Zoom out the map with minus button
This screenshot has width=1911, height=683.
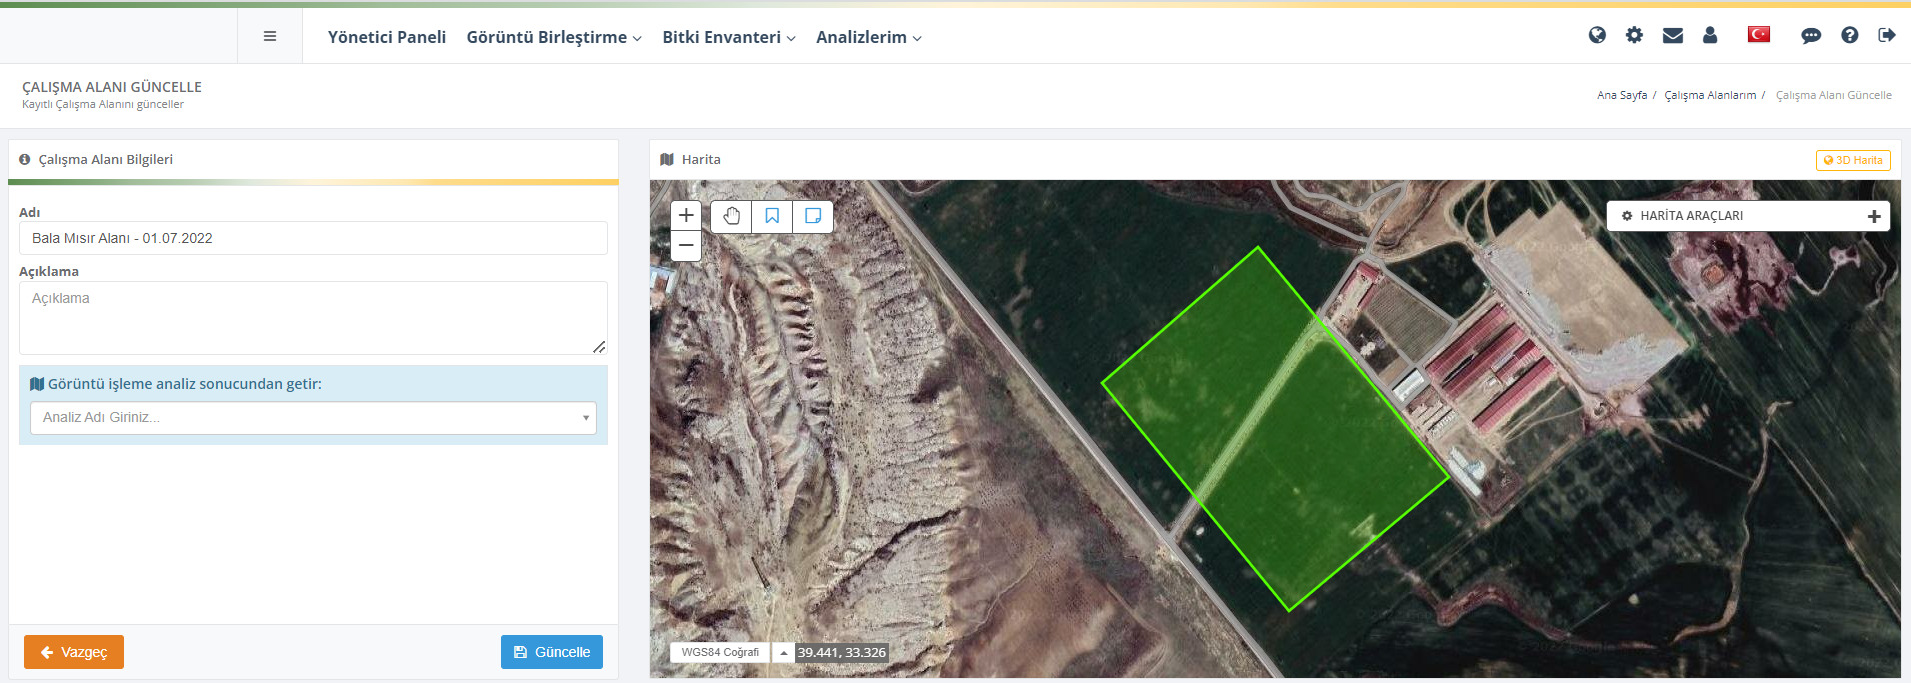pos(686,245)
